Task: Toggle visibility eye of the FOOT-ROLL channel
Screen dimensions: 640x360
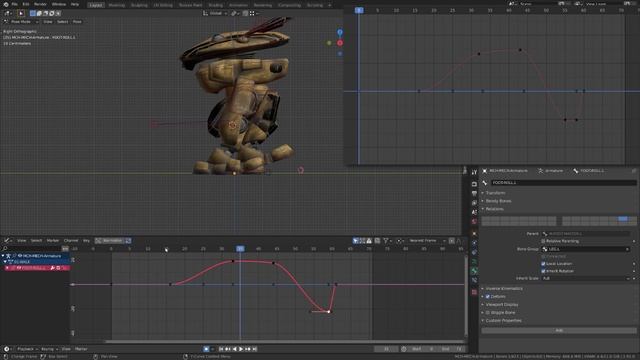Action: 19,268
